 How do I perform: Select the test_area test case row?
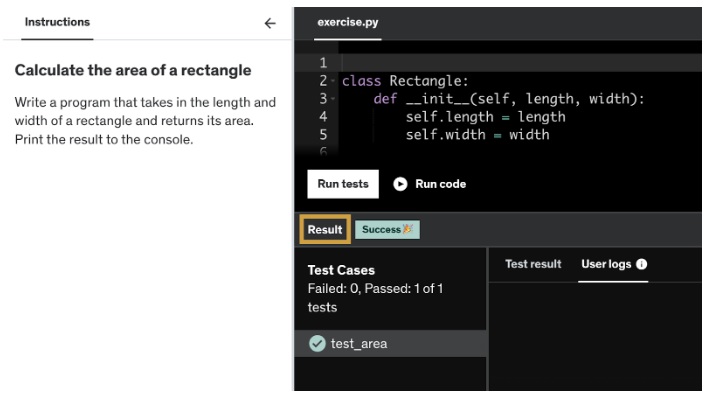coord(390,344)
